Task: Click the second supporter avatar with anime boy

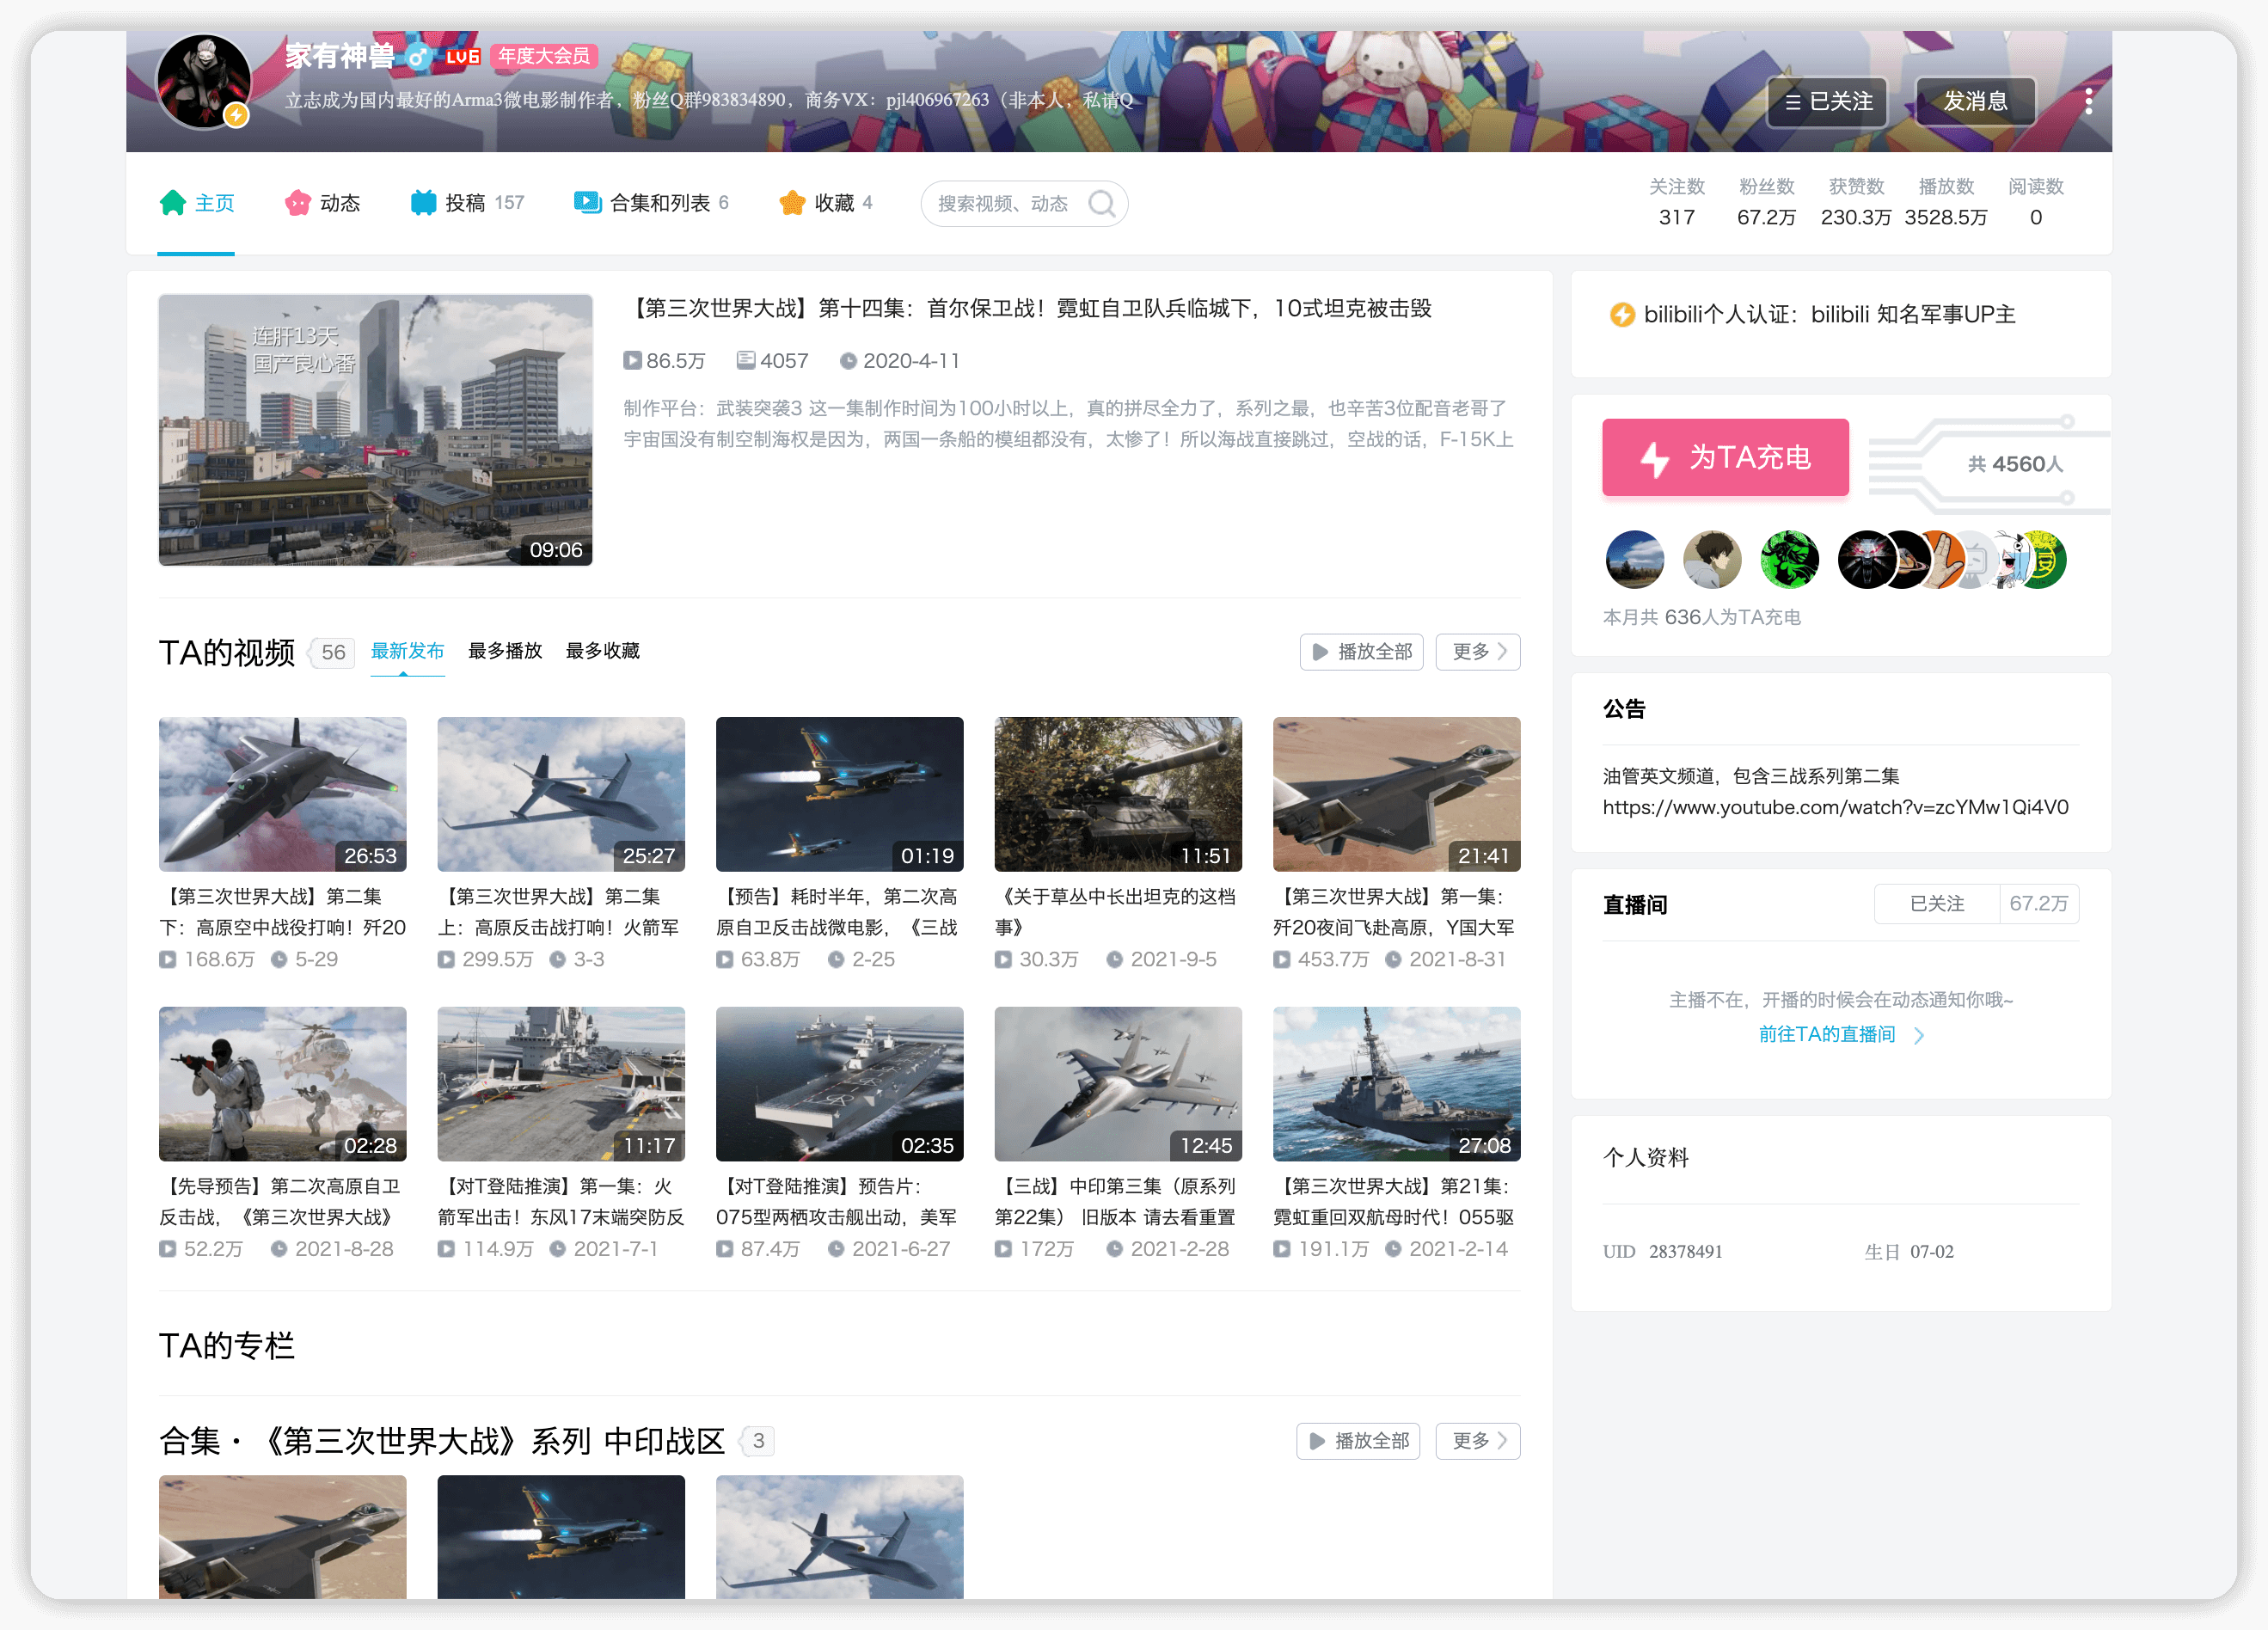Action: point(1711,560)
